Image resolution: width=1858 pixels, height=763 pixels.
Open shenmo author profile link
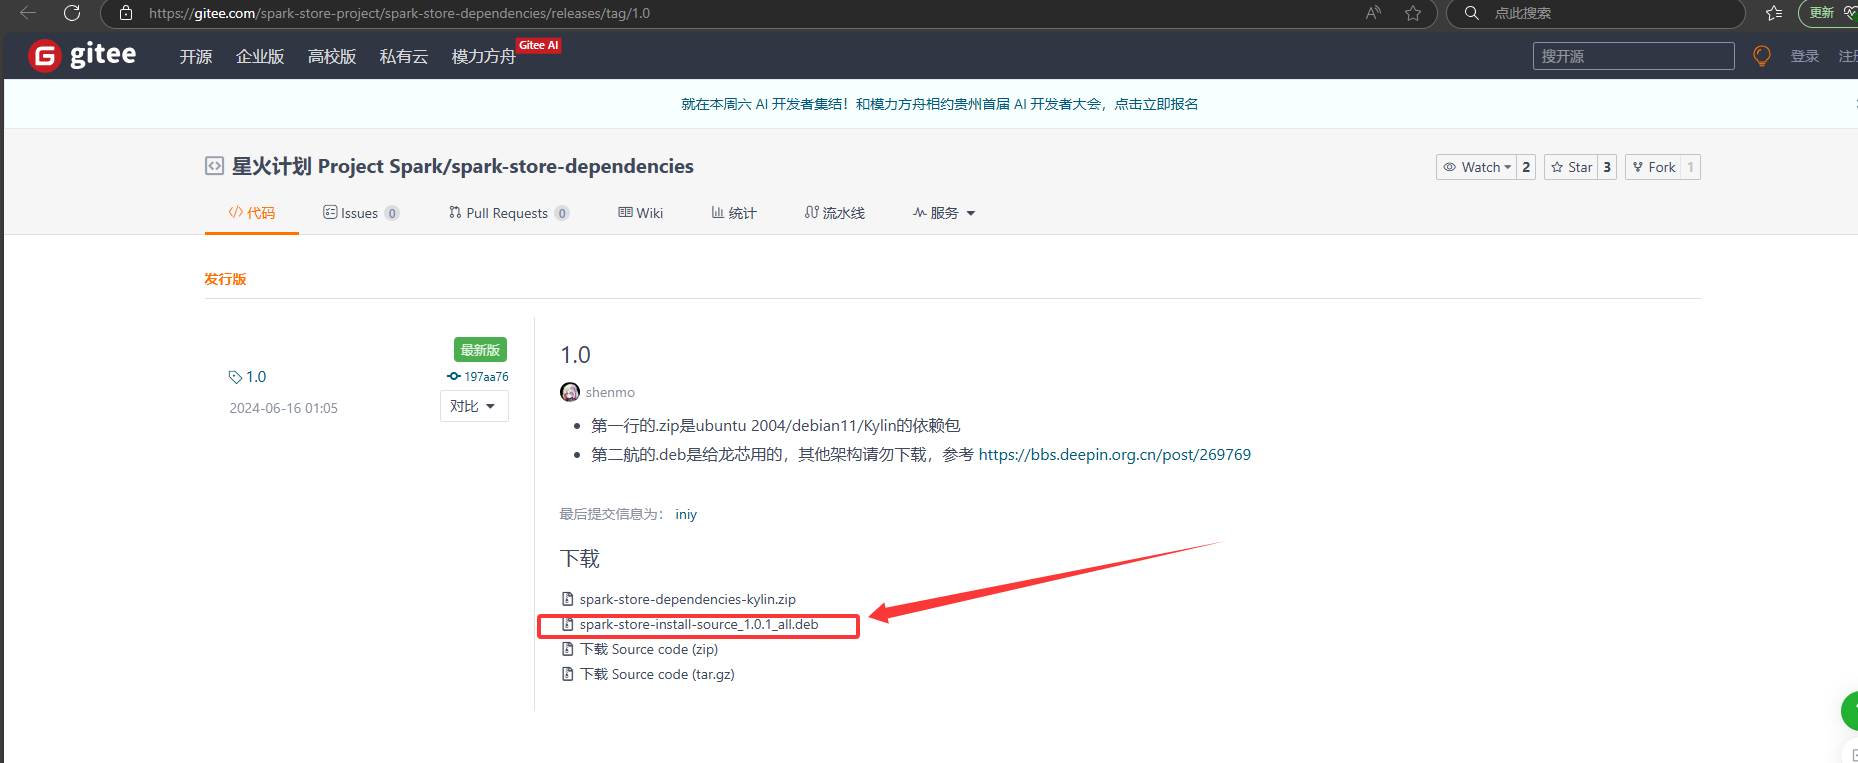click(x=610, y=392)
